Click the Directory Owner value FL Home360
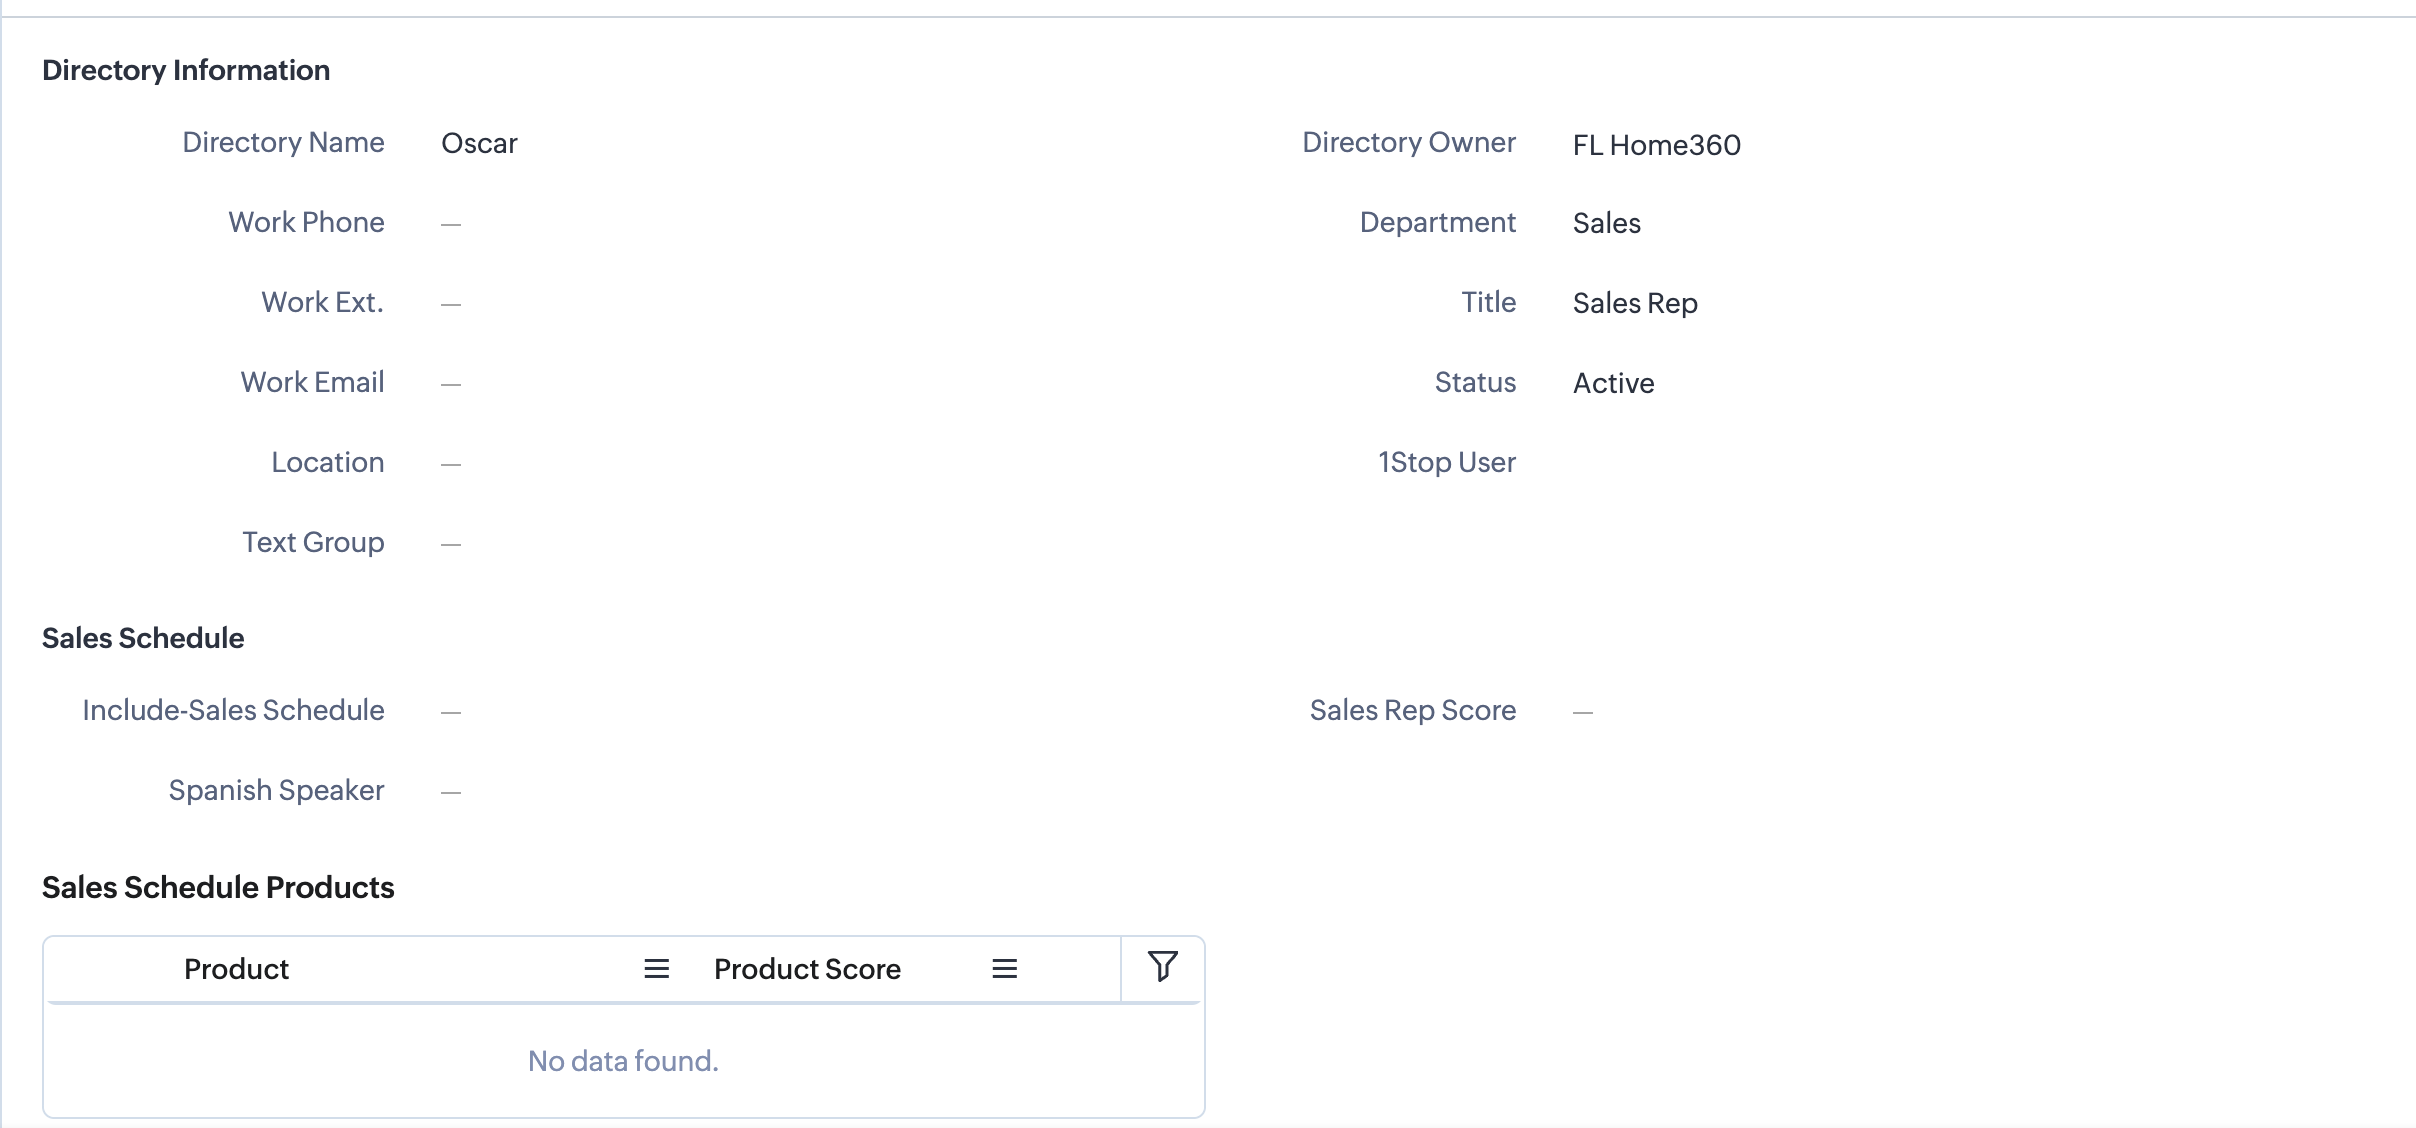Image resolution: width=2416 pixels, height=1128 pixels. tap(1656, 145)
